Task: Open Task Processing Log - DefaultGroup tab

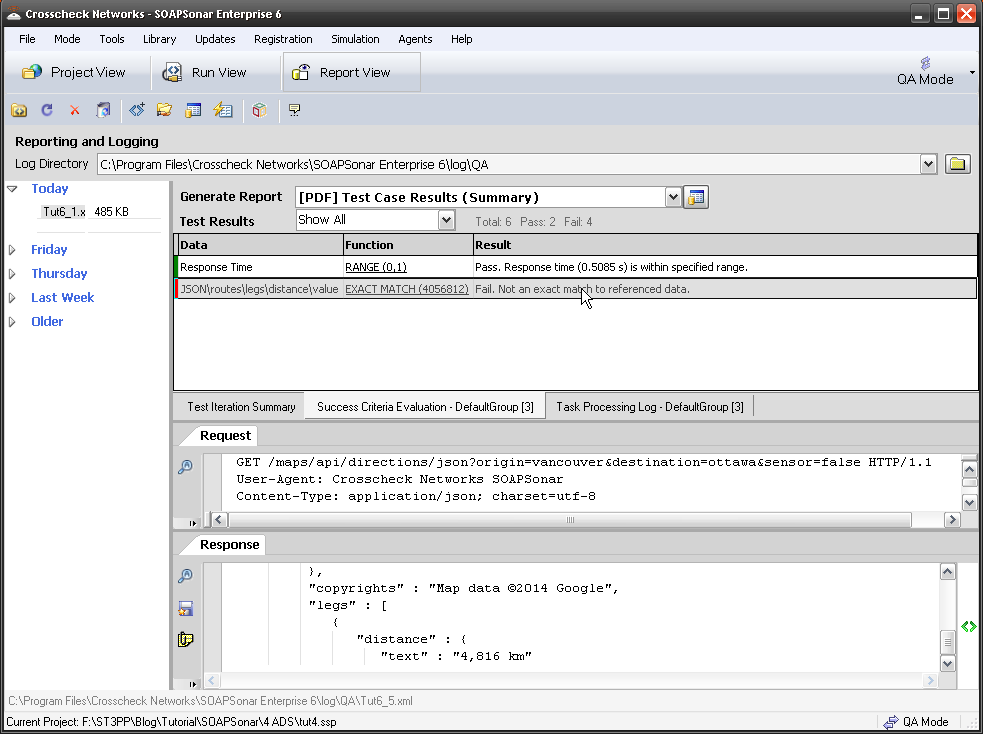Action: 649,407
